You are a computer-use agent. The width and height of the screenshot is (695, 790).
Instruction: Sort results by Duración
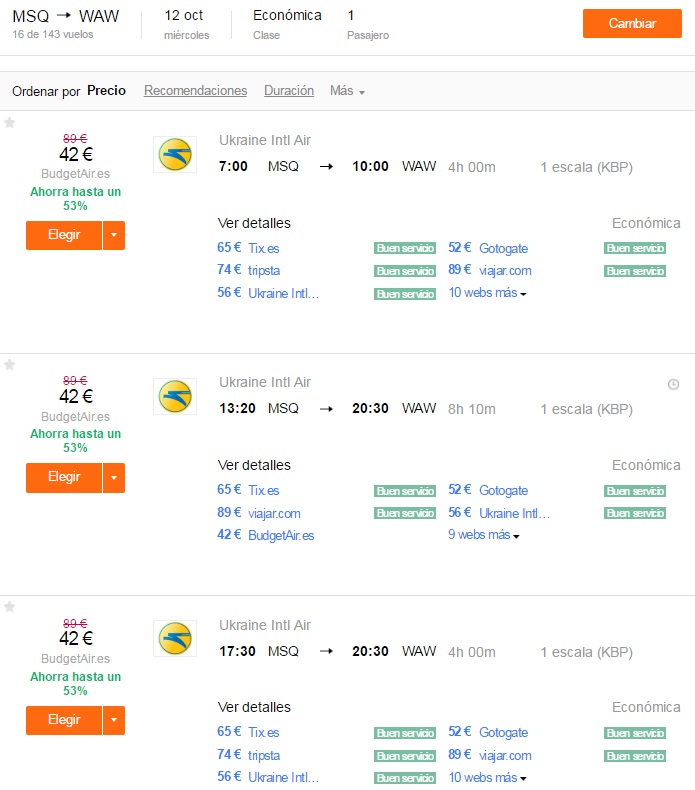point(289,91)
